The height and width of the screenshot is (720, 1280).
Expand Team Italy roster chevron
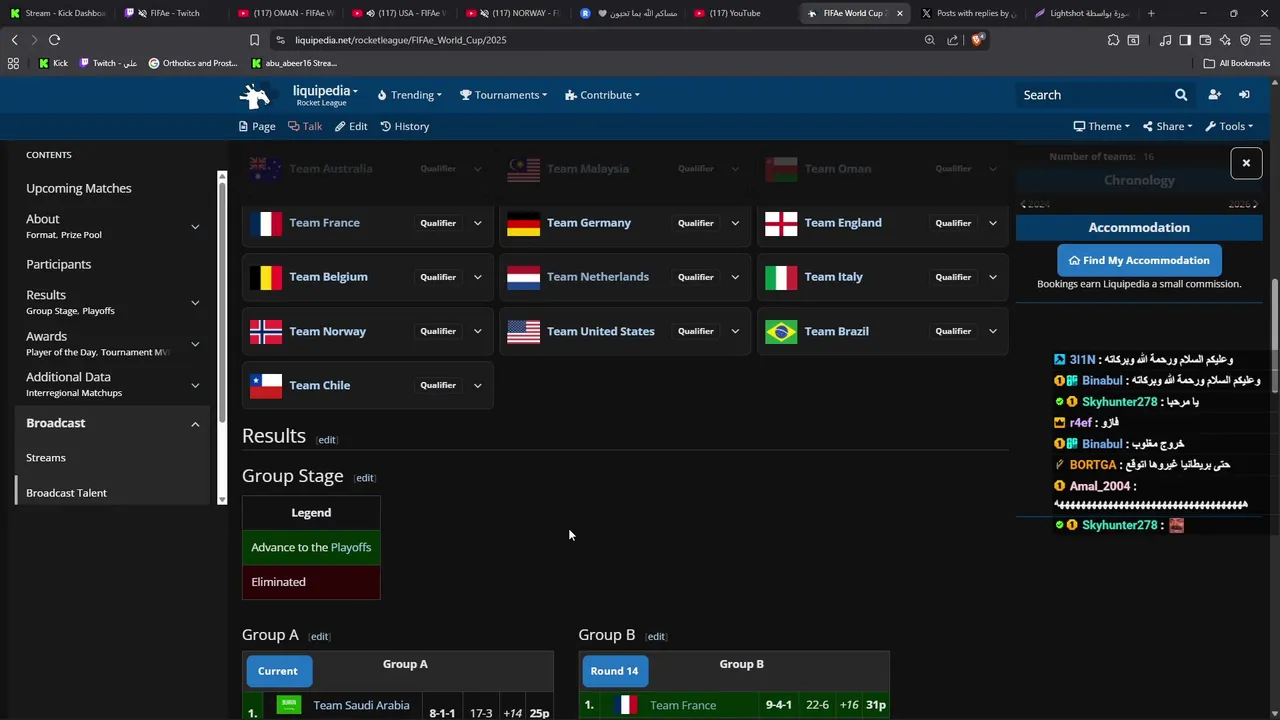point(993,277)
